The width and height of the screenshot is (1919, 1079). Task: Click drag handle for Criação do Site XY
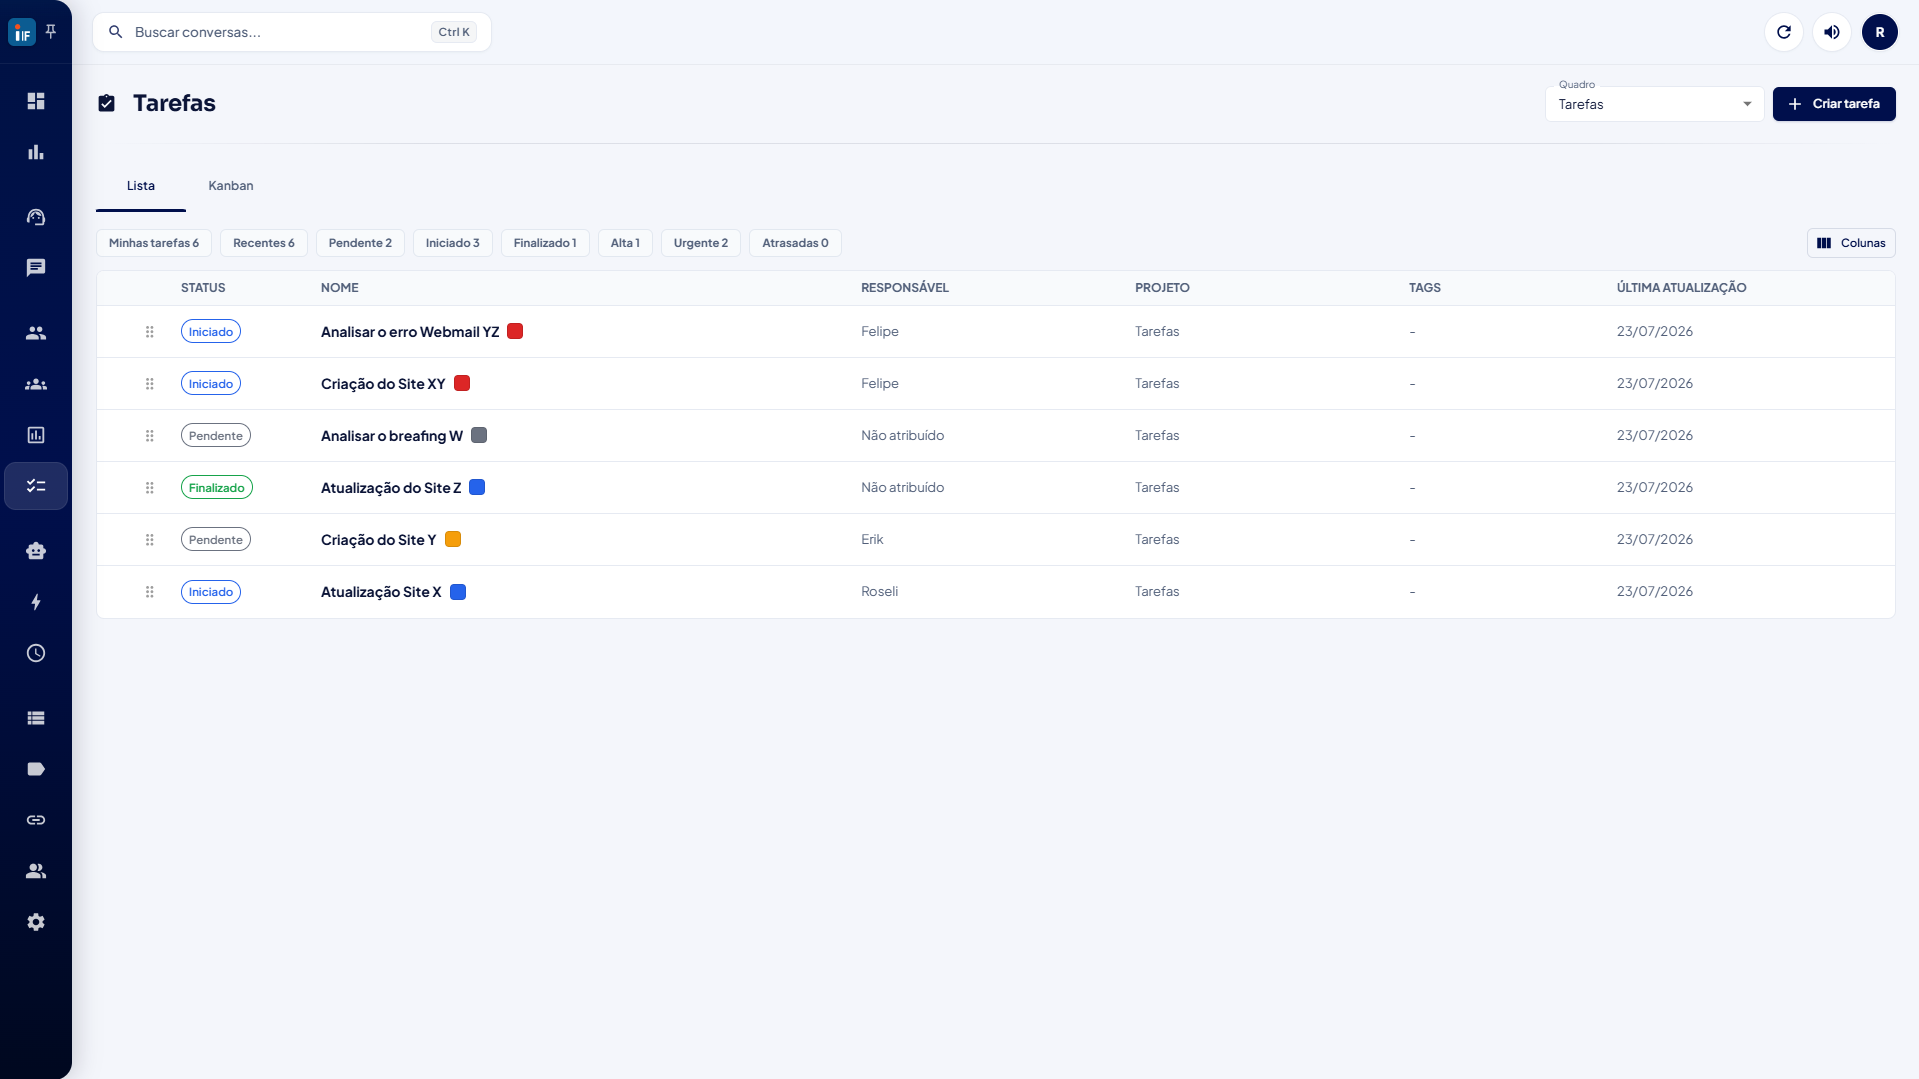[149, 384]
